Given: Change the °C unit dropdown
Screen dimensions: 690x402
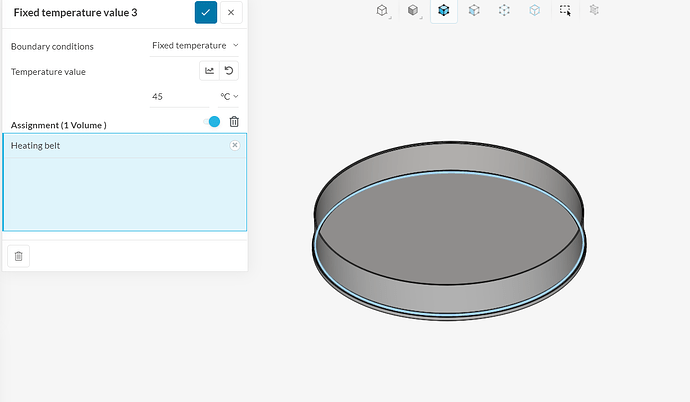Looking at the screenshot, I should (x=229, y=97).
